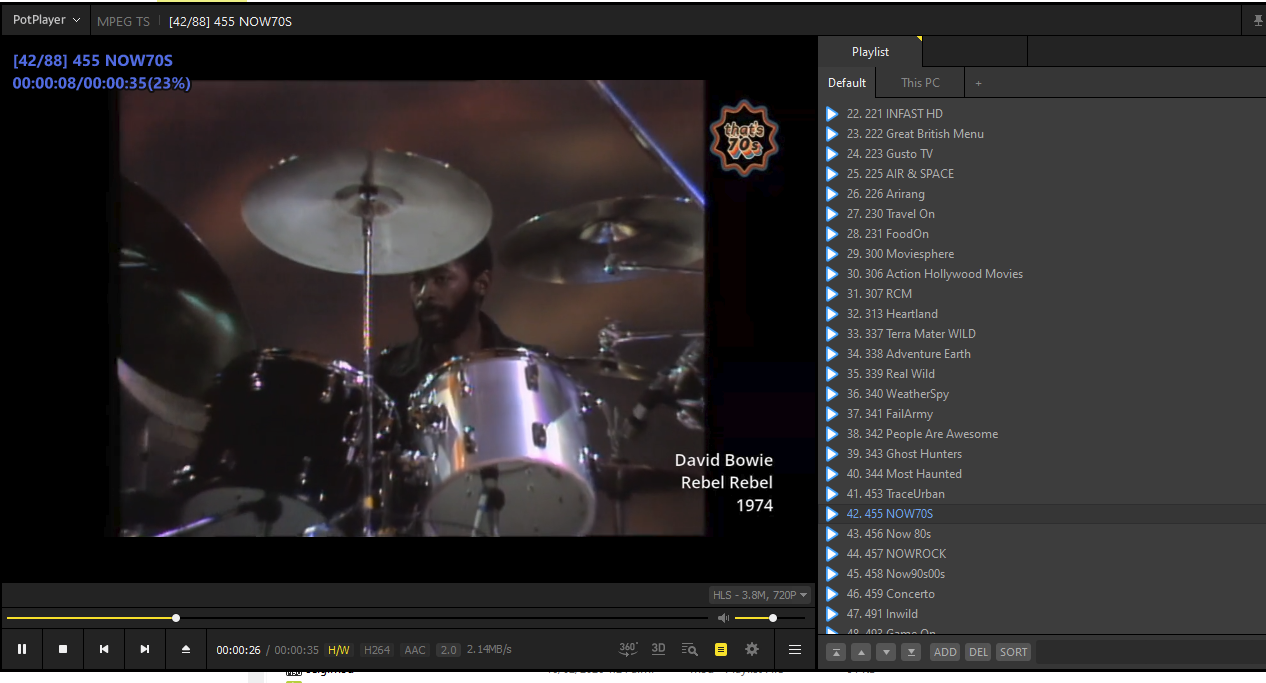Select playlist item 43. 456 Now 80s
This screenshot has width=1266, height=683.
click(x=1043, y=534)
